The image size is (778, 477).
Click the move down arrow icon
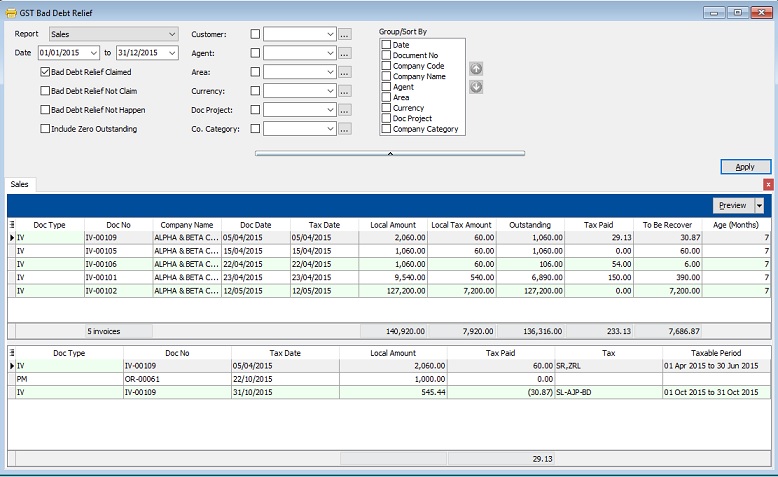(476, 87)
